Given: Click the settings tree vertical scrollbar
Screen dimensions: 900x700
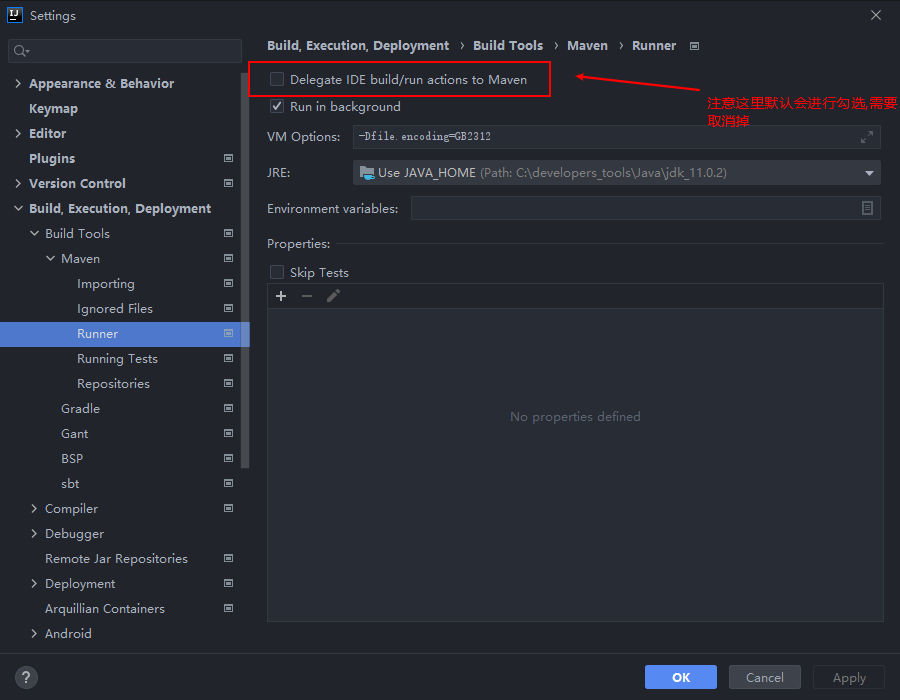Looking at the screenshot, I should pyautogui.click(x=245, y=270).
